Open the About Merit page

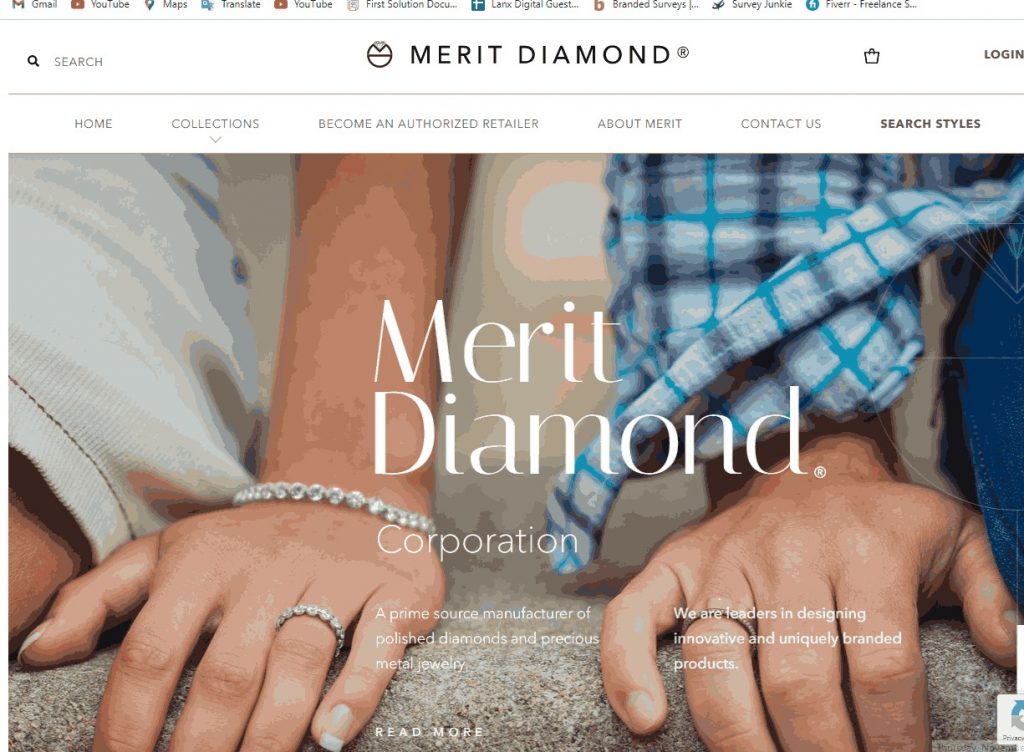(x=639, y=123)
